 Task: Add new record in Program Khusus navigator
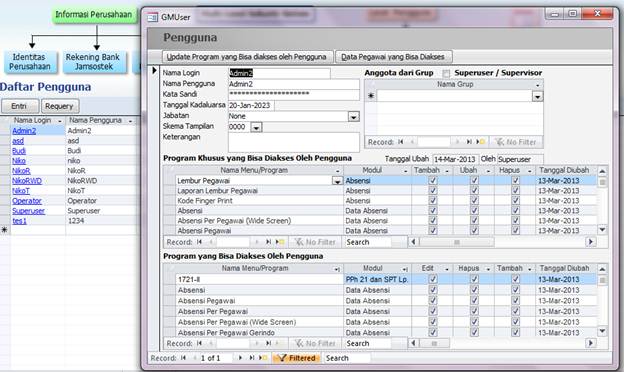(x=280, y=242)
